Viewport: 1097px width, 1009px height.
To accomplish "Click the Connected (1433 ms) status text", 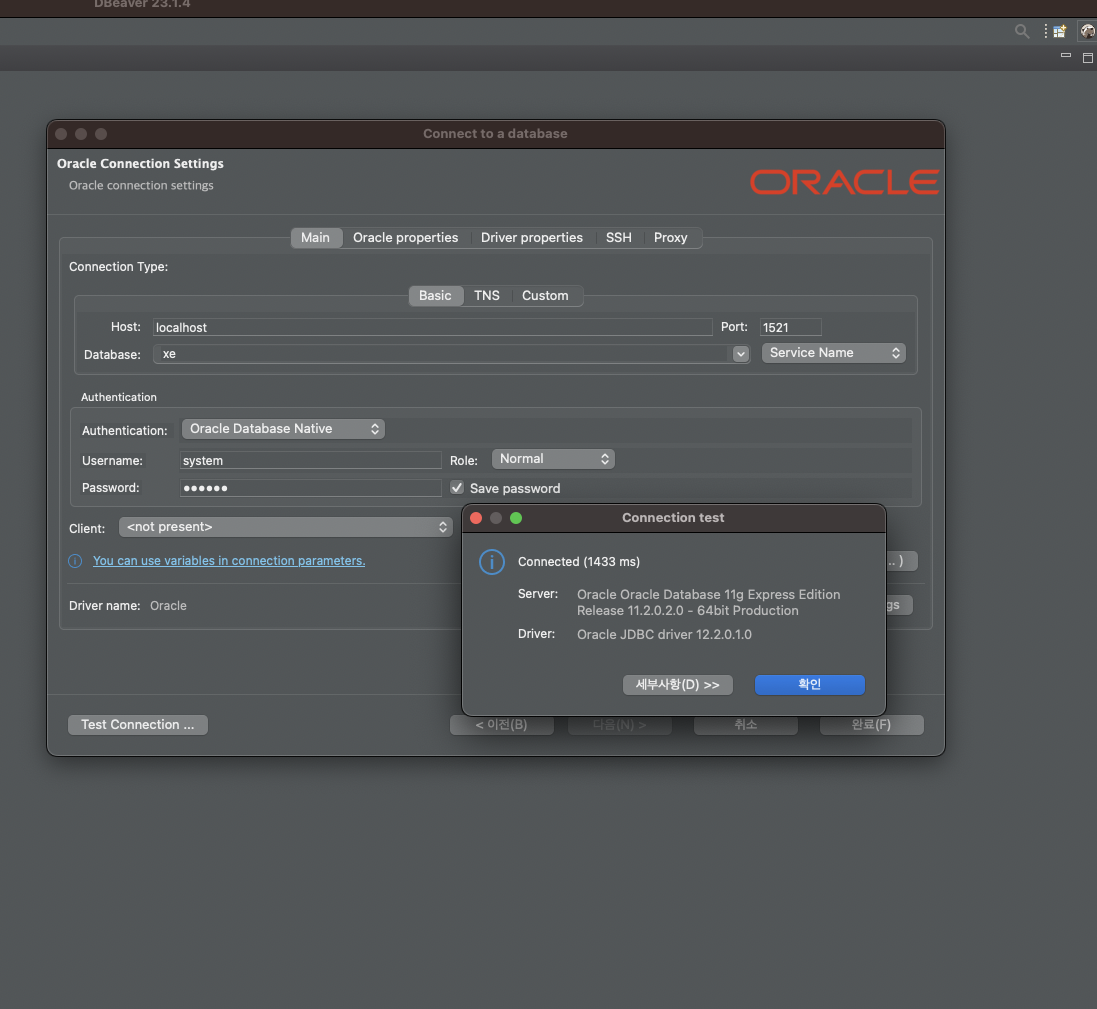I will pos(579,562).
